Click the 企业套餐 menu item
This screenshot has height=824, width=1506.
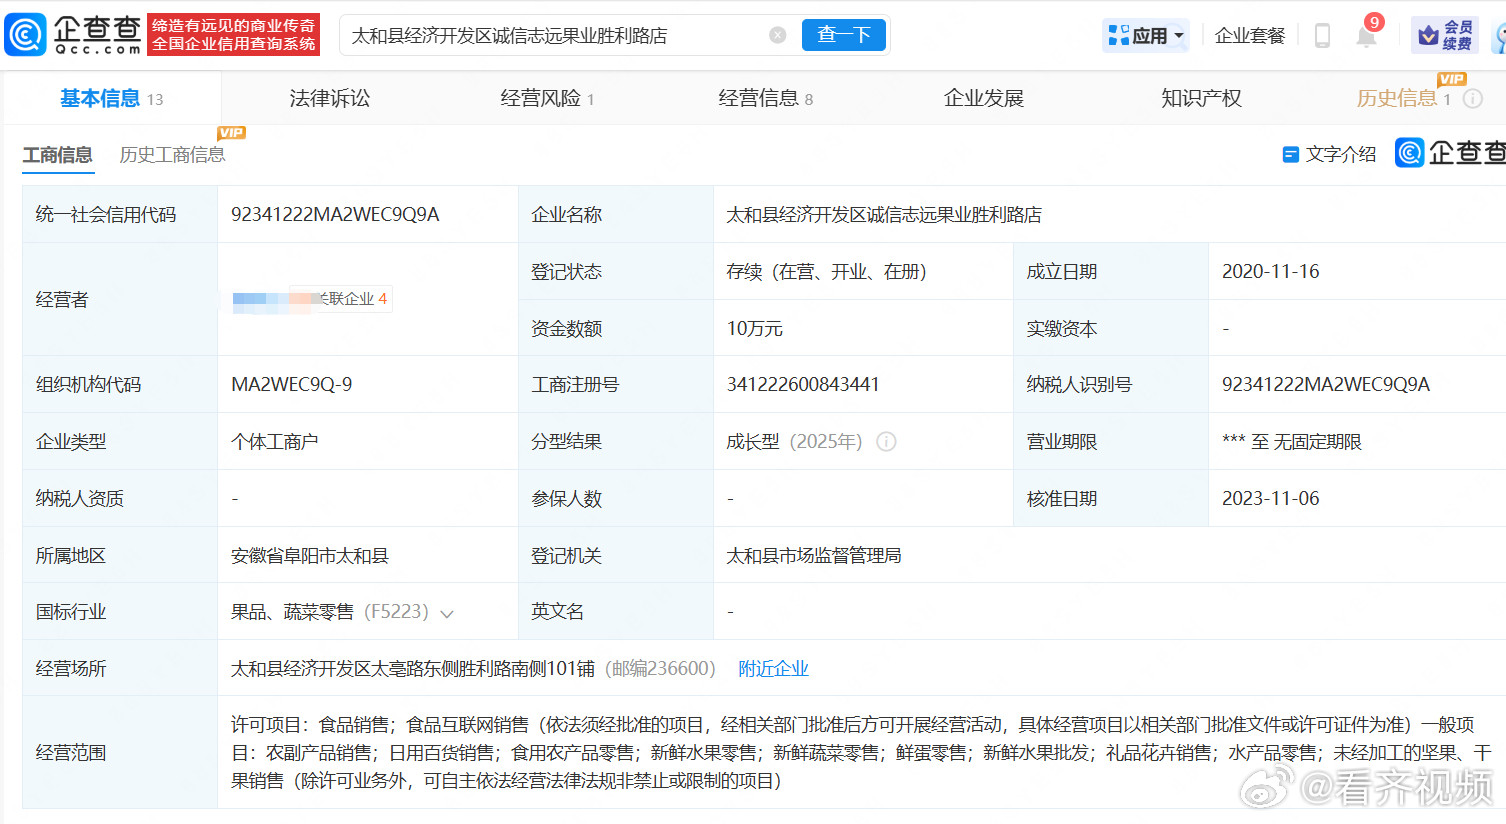coord(1249,36)
